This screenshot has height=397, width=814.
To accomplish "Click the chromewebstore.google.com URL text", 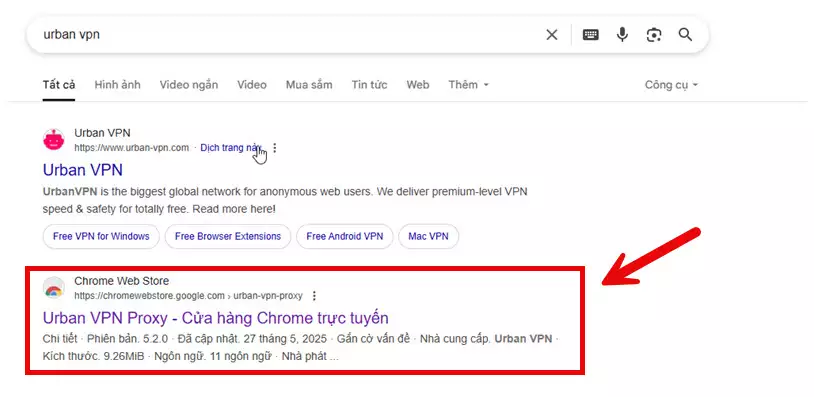I will click(x=188, y=296).
